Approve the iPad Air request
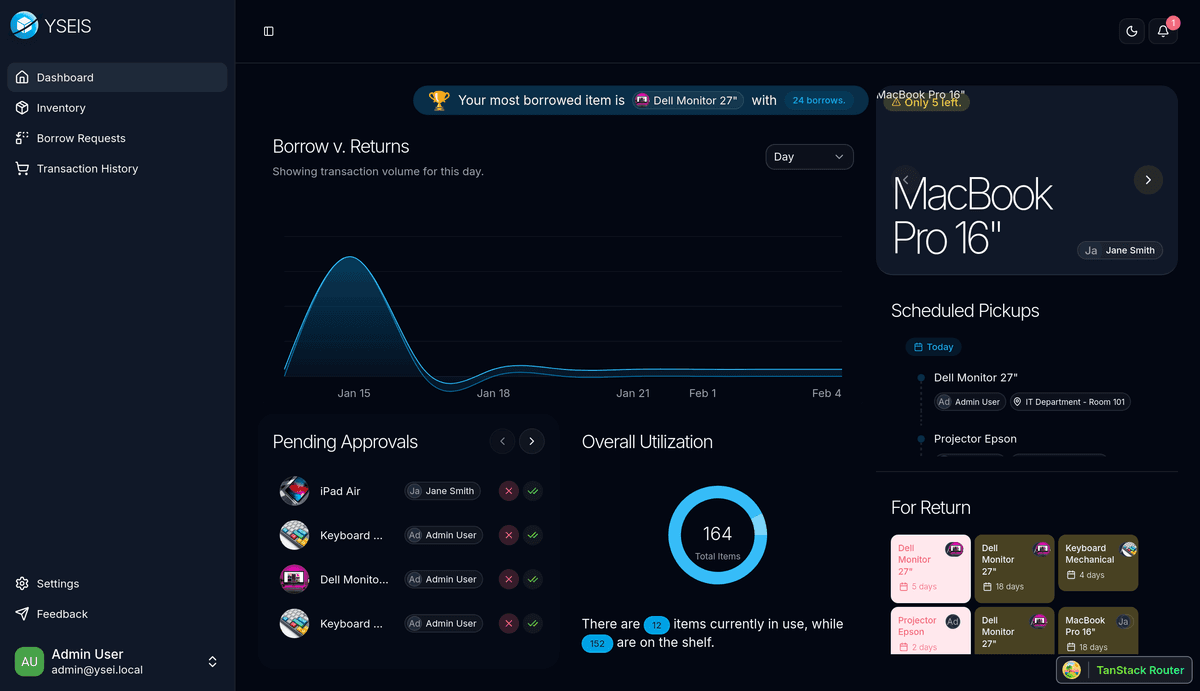 pos(533,491)
